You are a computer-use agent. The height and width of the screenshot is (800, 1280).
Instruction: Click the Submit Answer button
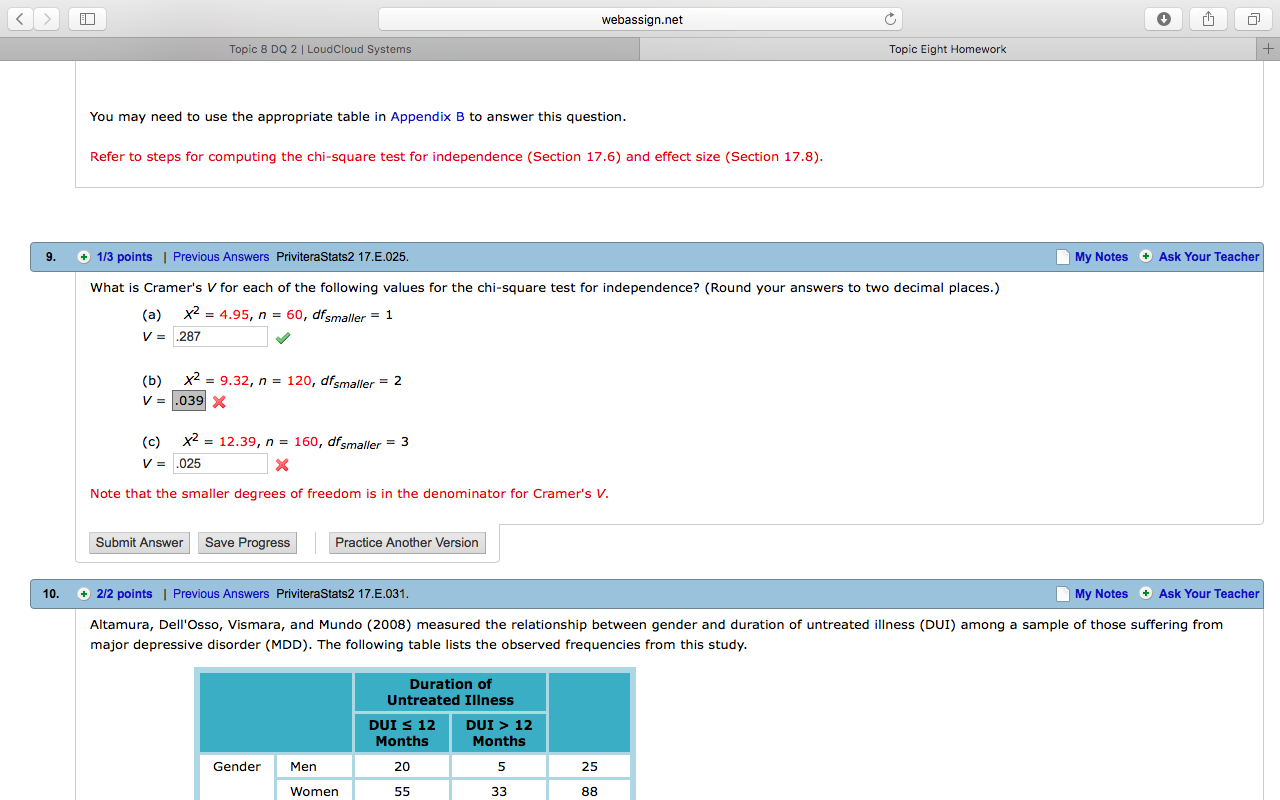click(x=139, y=542)
